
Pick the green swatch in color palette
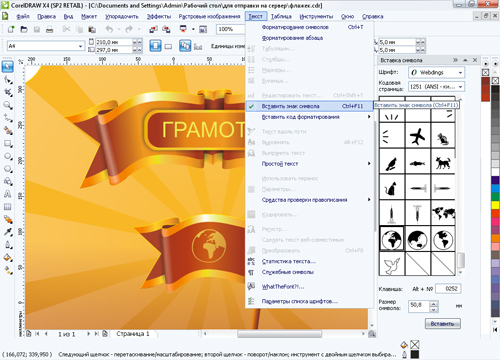(x=495, y=197)
